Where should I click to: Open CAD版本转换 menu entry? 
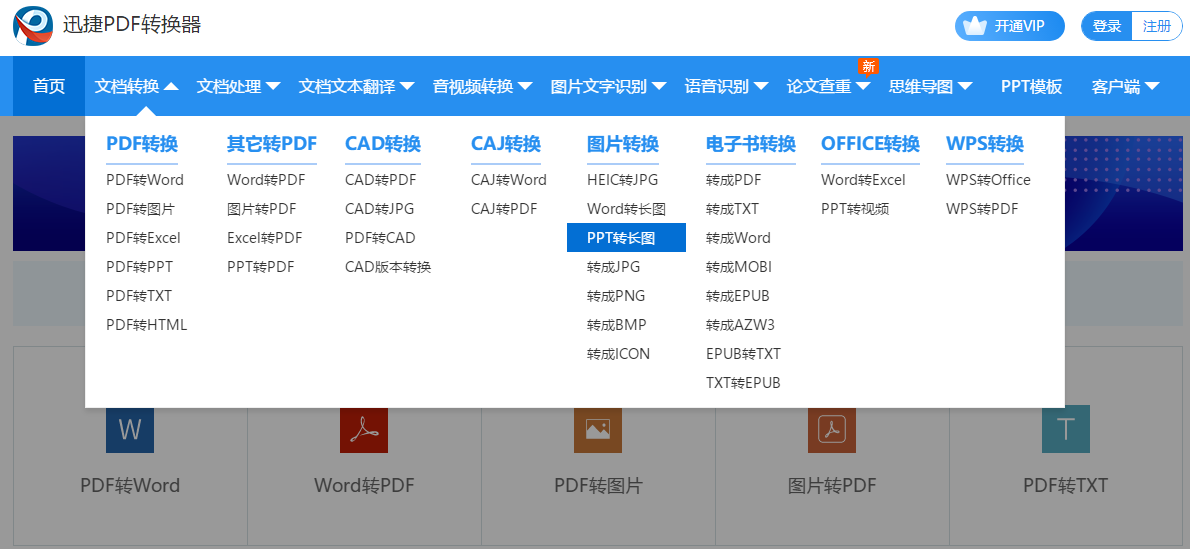[388, 267]
